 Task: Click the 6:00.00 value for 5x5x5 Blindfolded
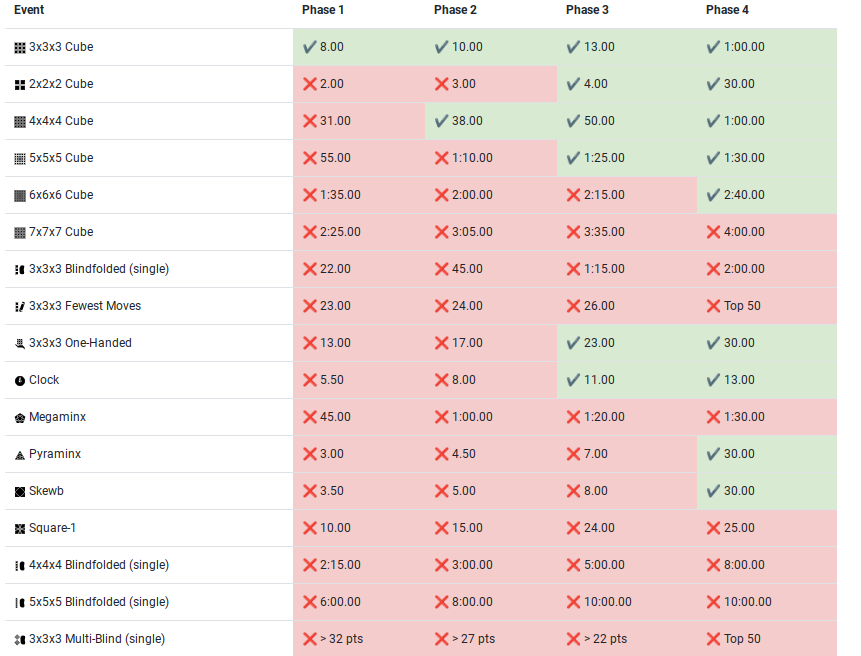(x=340, y=602)
